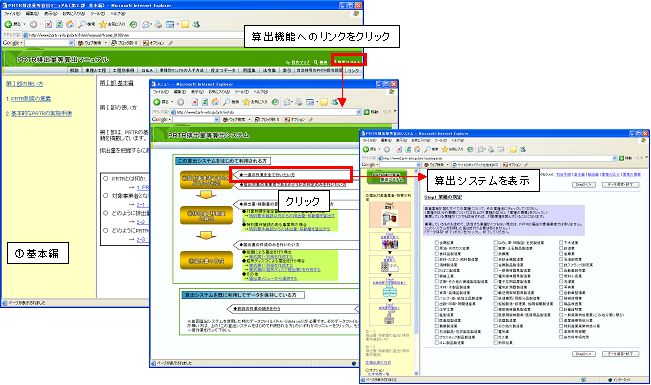
Task: Open the 2. 基本的なPRTRの実施手順 sidebar link
Action: click(x=42, y=113)
